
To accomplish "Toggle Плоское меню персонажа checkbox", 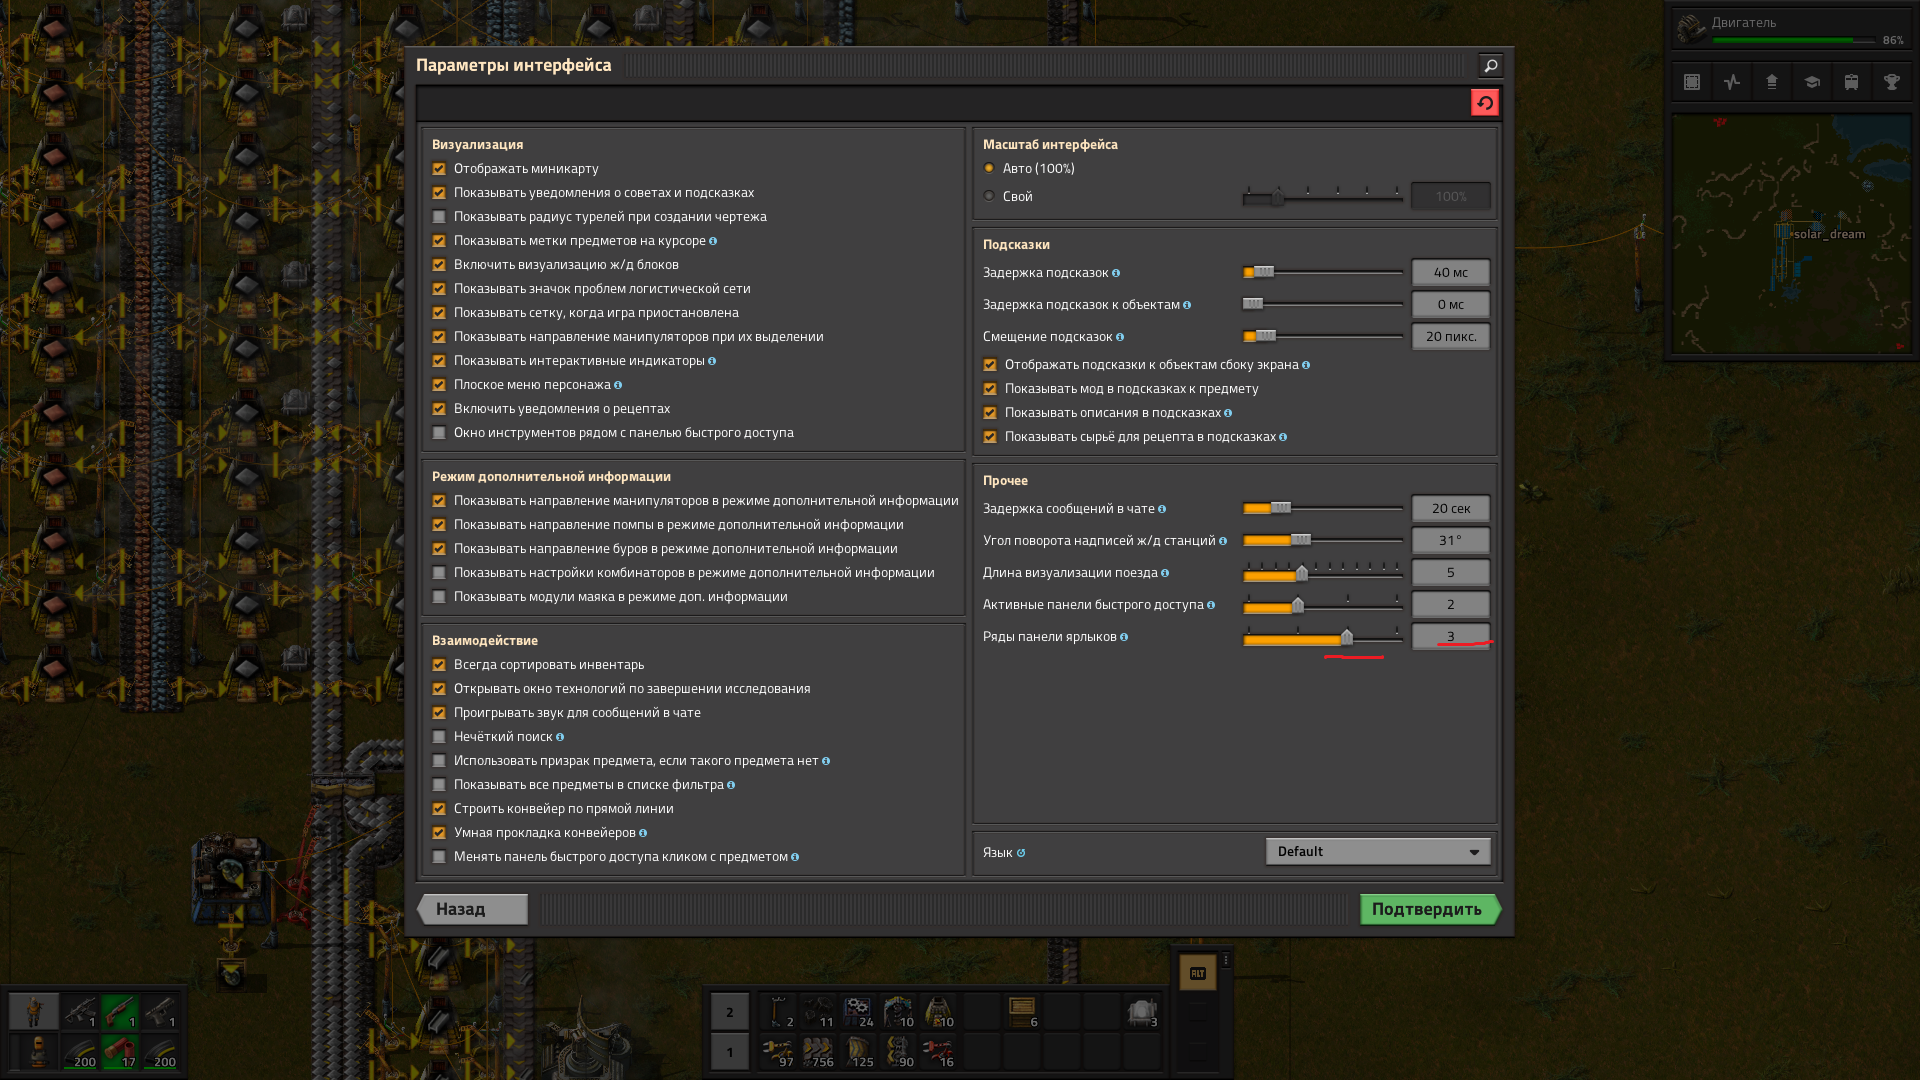I will (x=439, y=385).
